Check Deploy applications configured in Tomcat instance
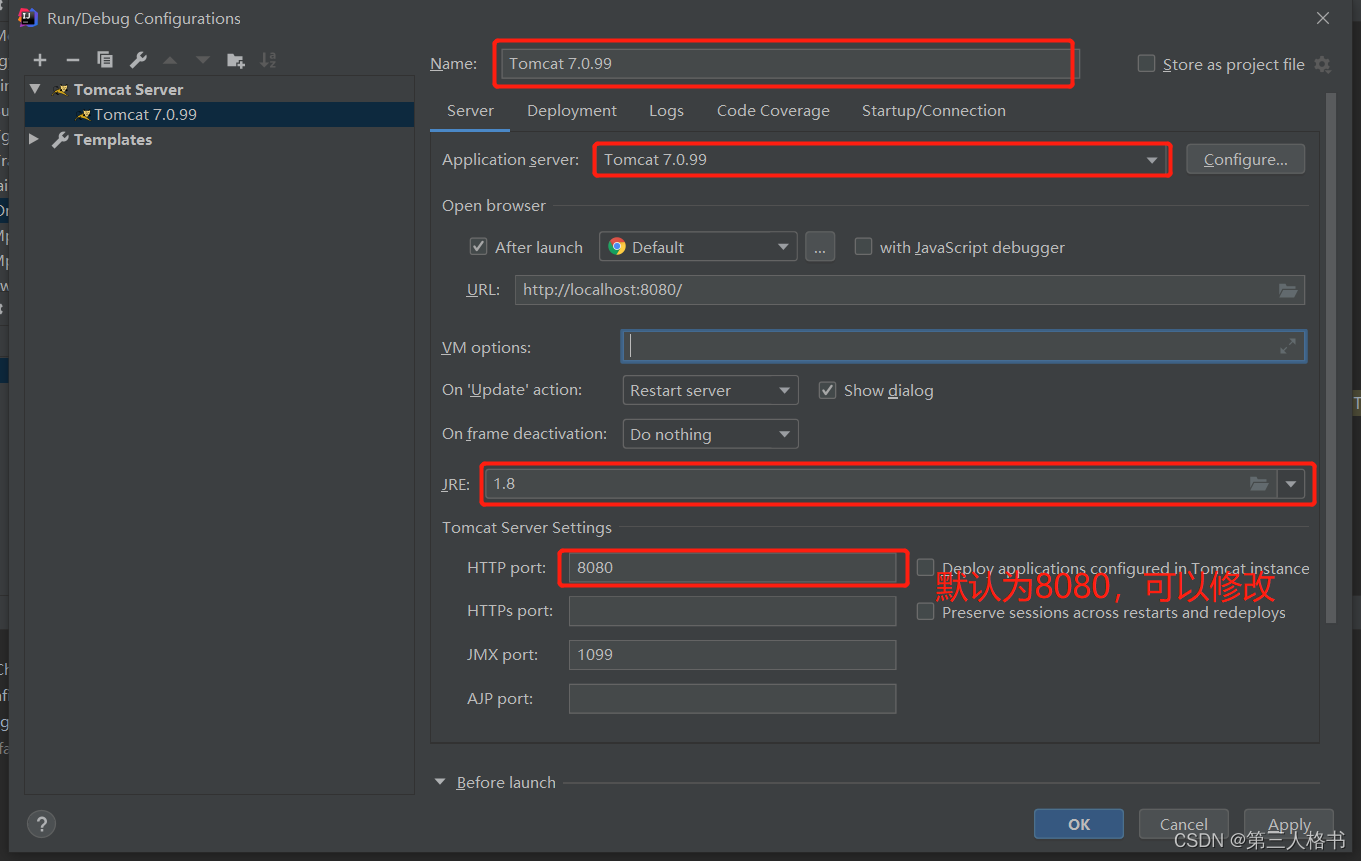Viewport: 1361px width, 861px height. click(926, 567)
